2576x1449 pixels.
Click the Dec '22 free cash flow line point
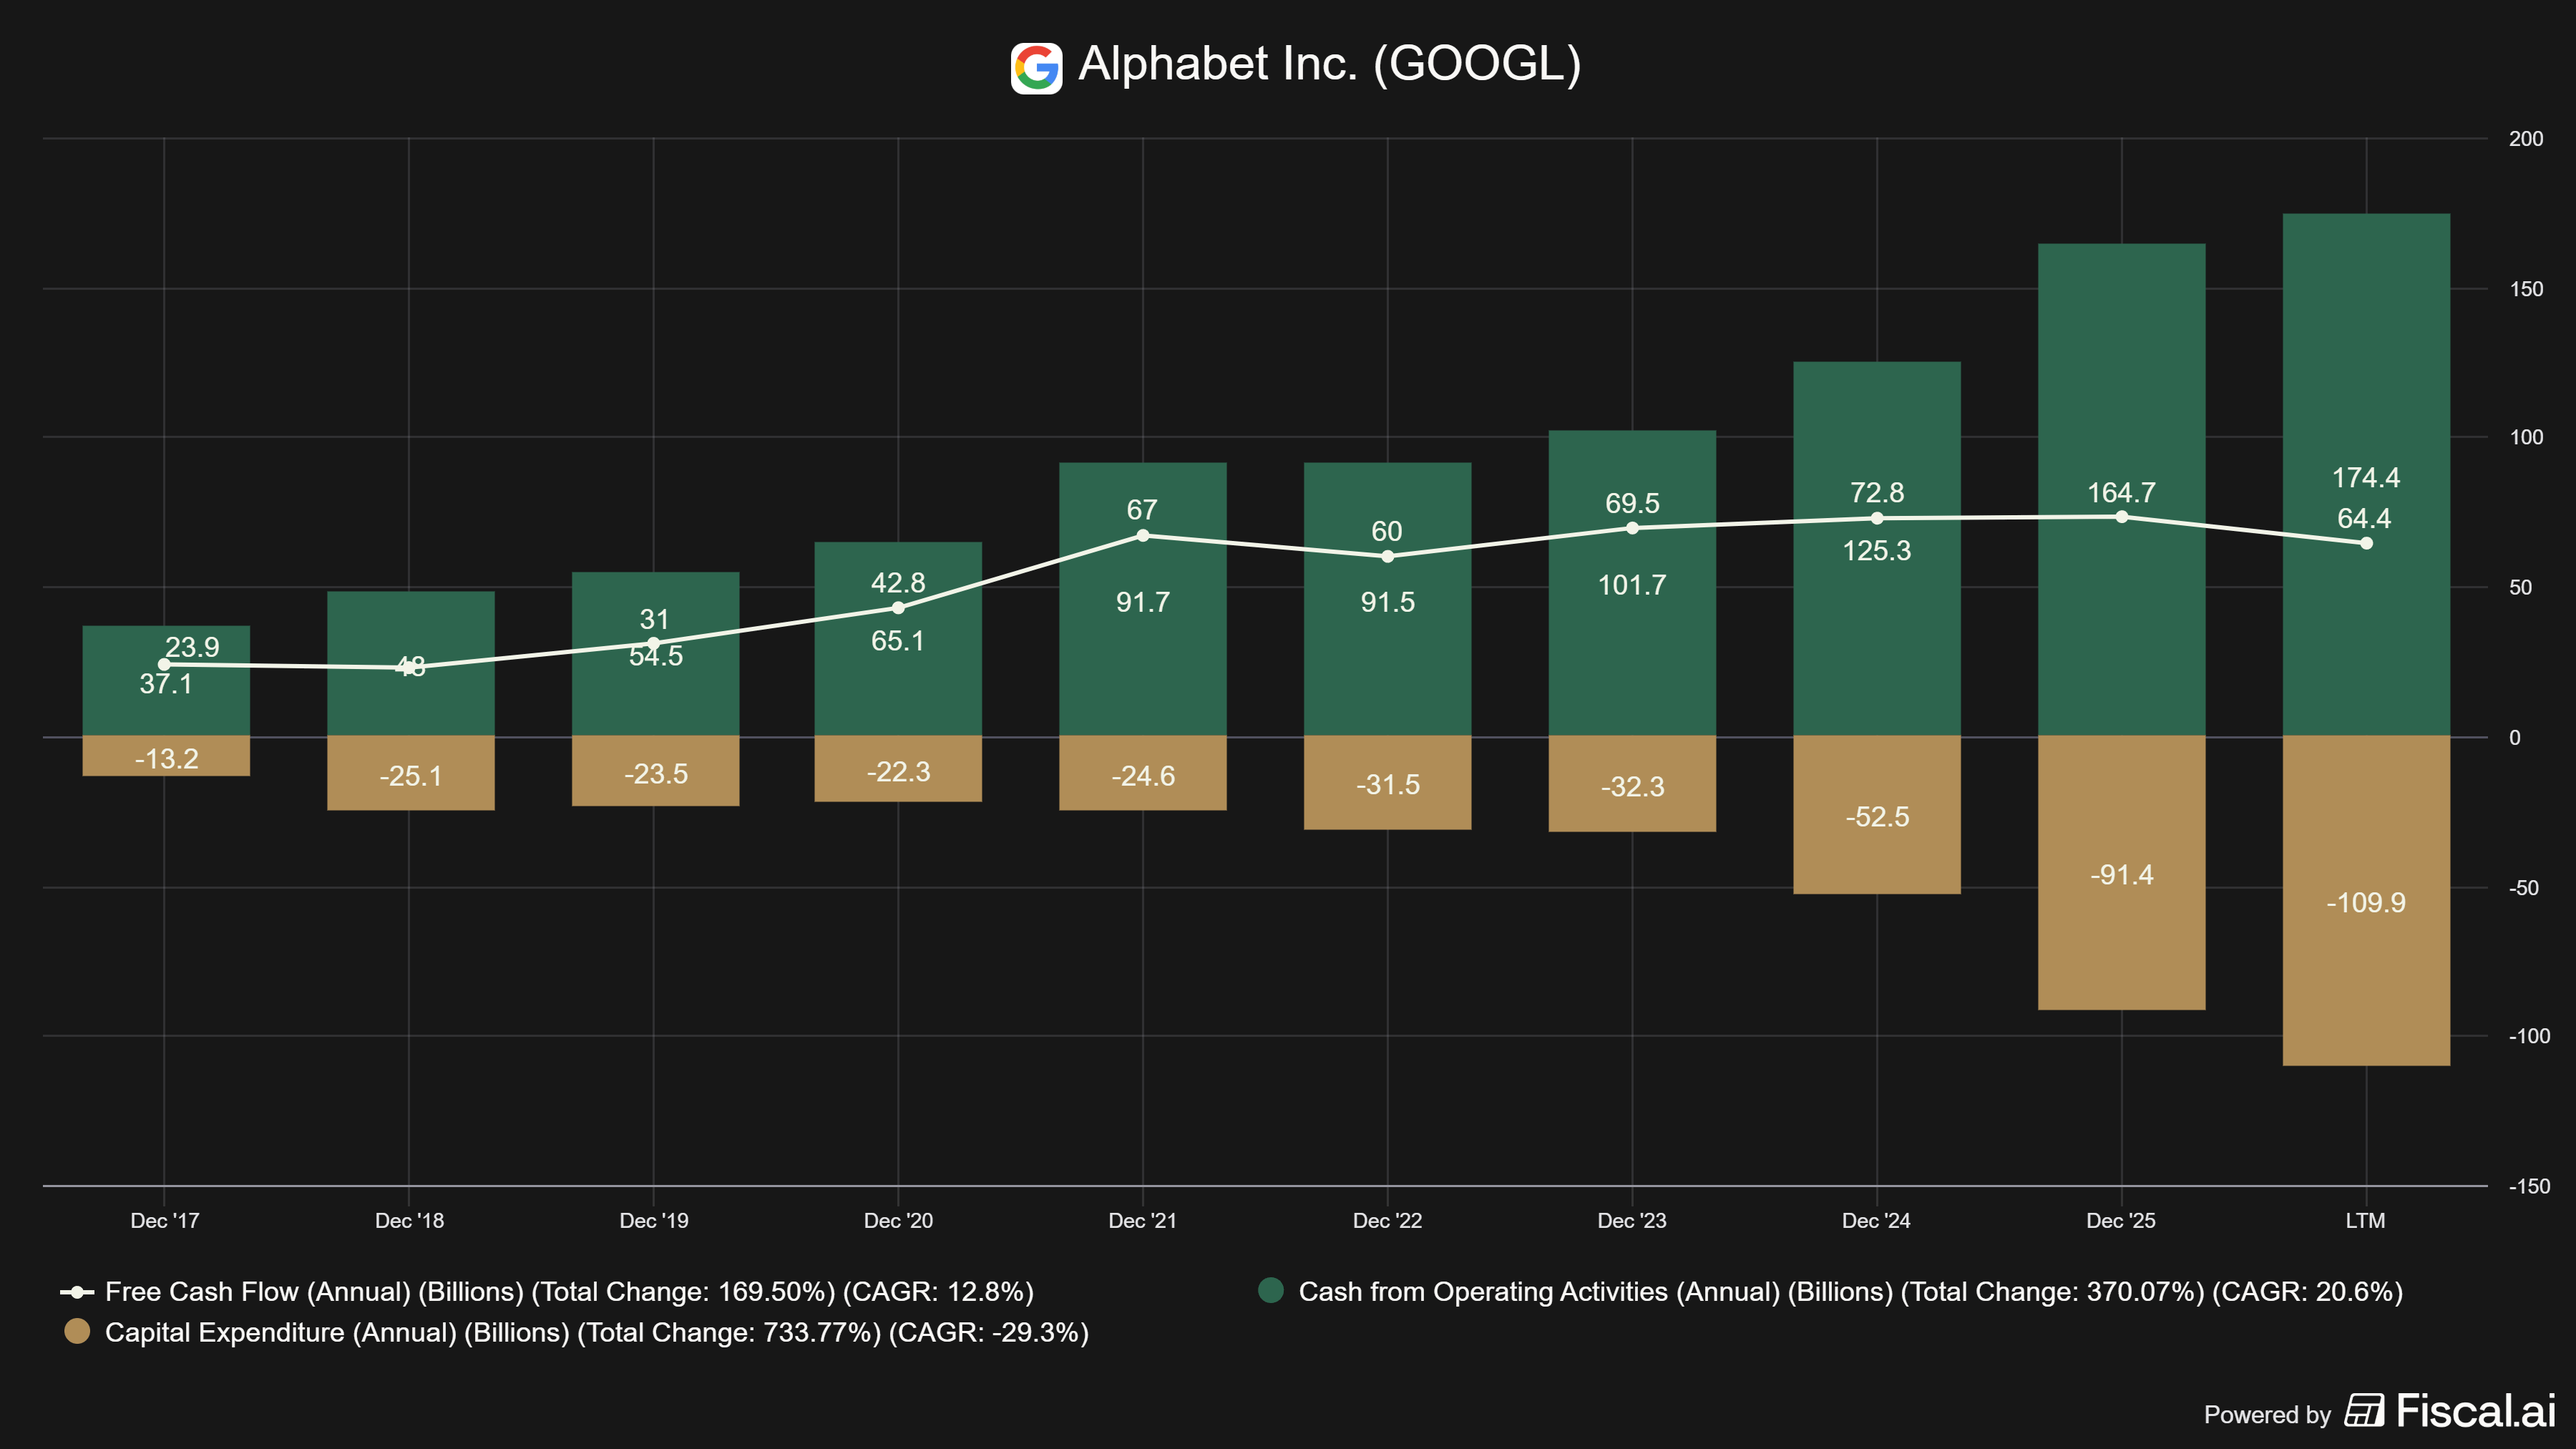pos(1387,557)
